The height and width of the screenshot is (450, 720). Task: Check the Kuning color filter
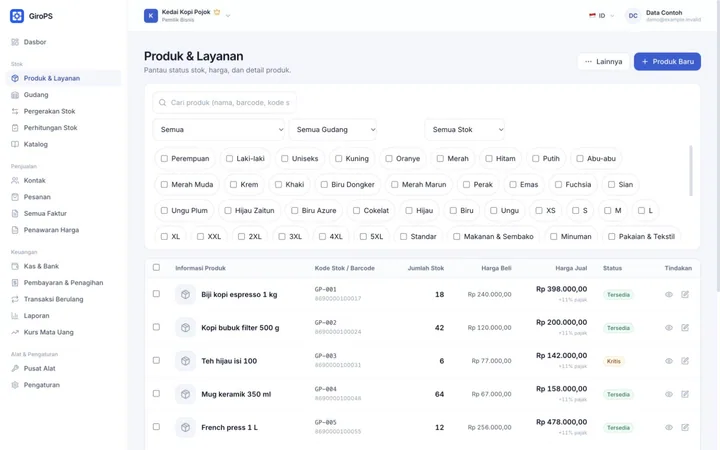[338, 158]
